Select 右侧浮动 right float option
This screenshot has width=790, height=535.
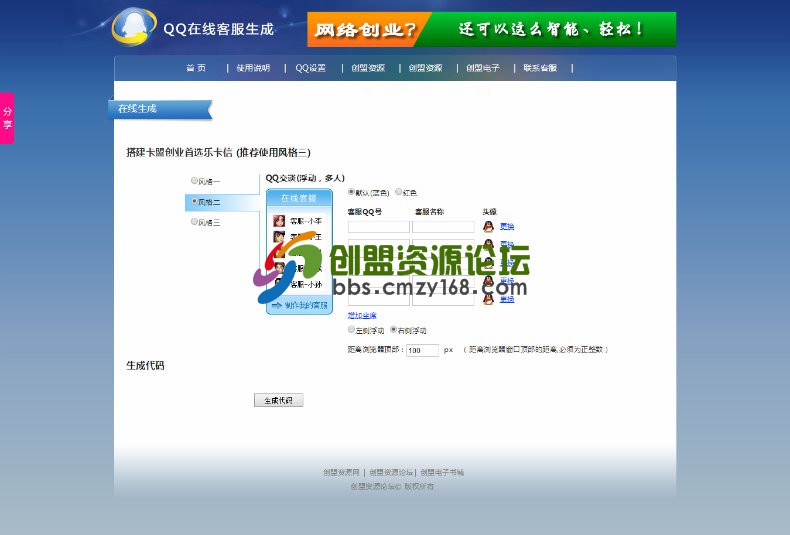[393, 329]
